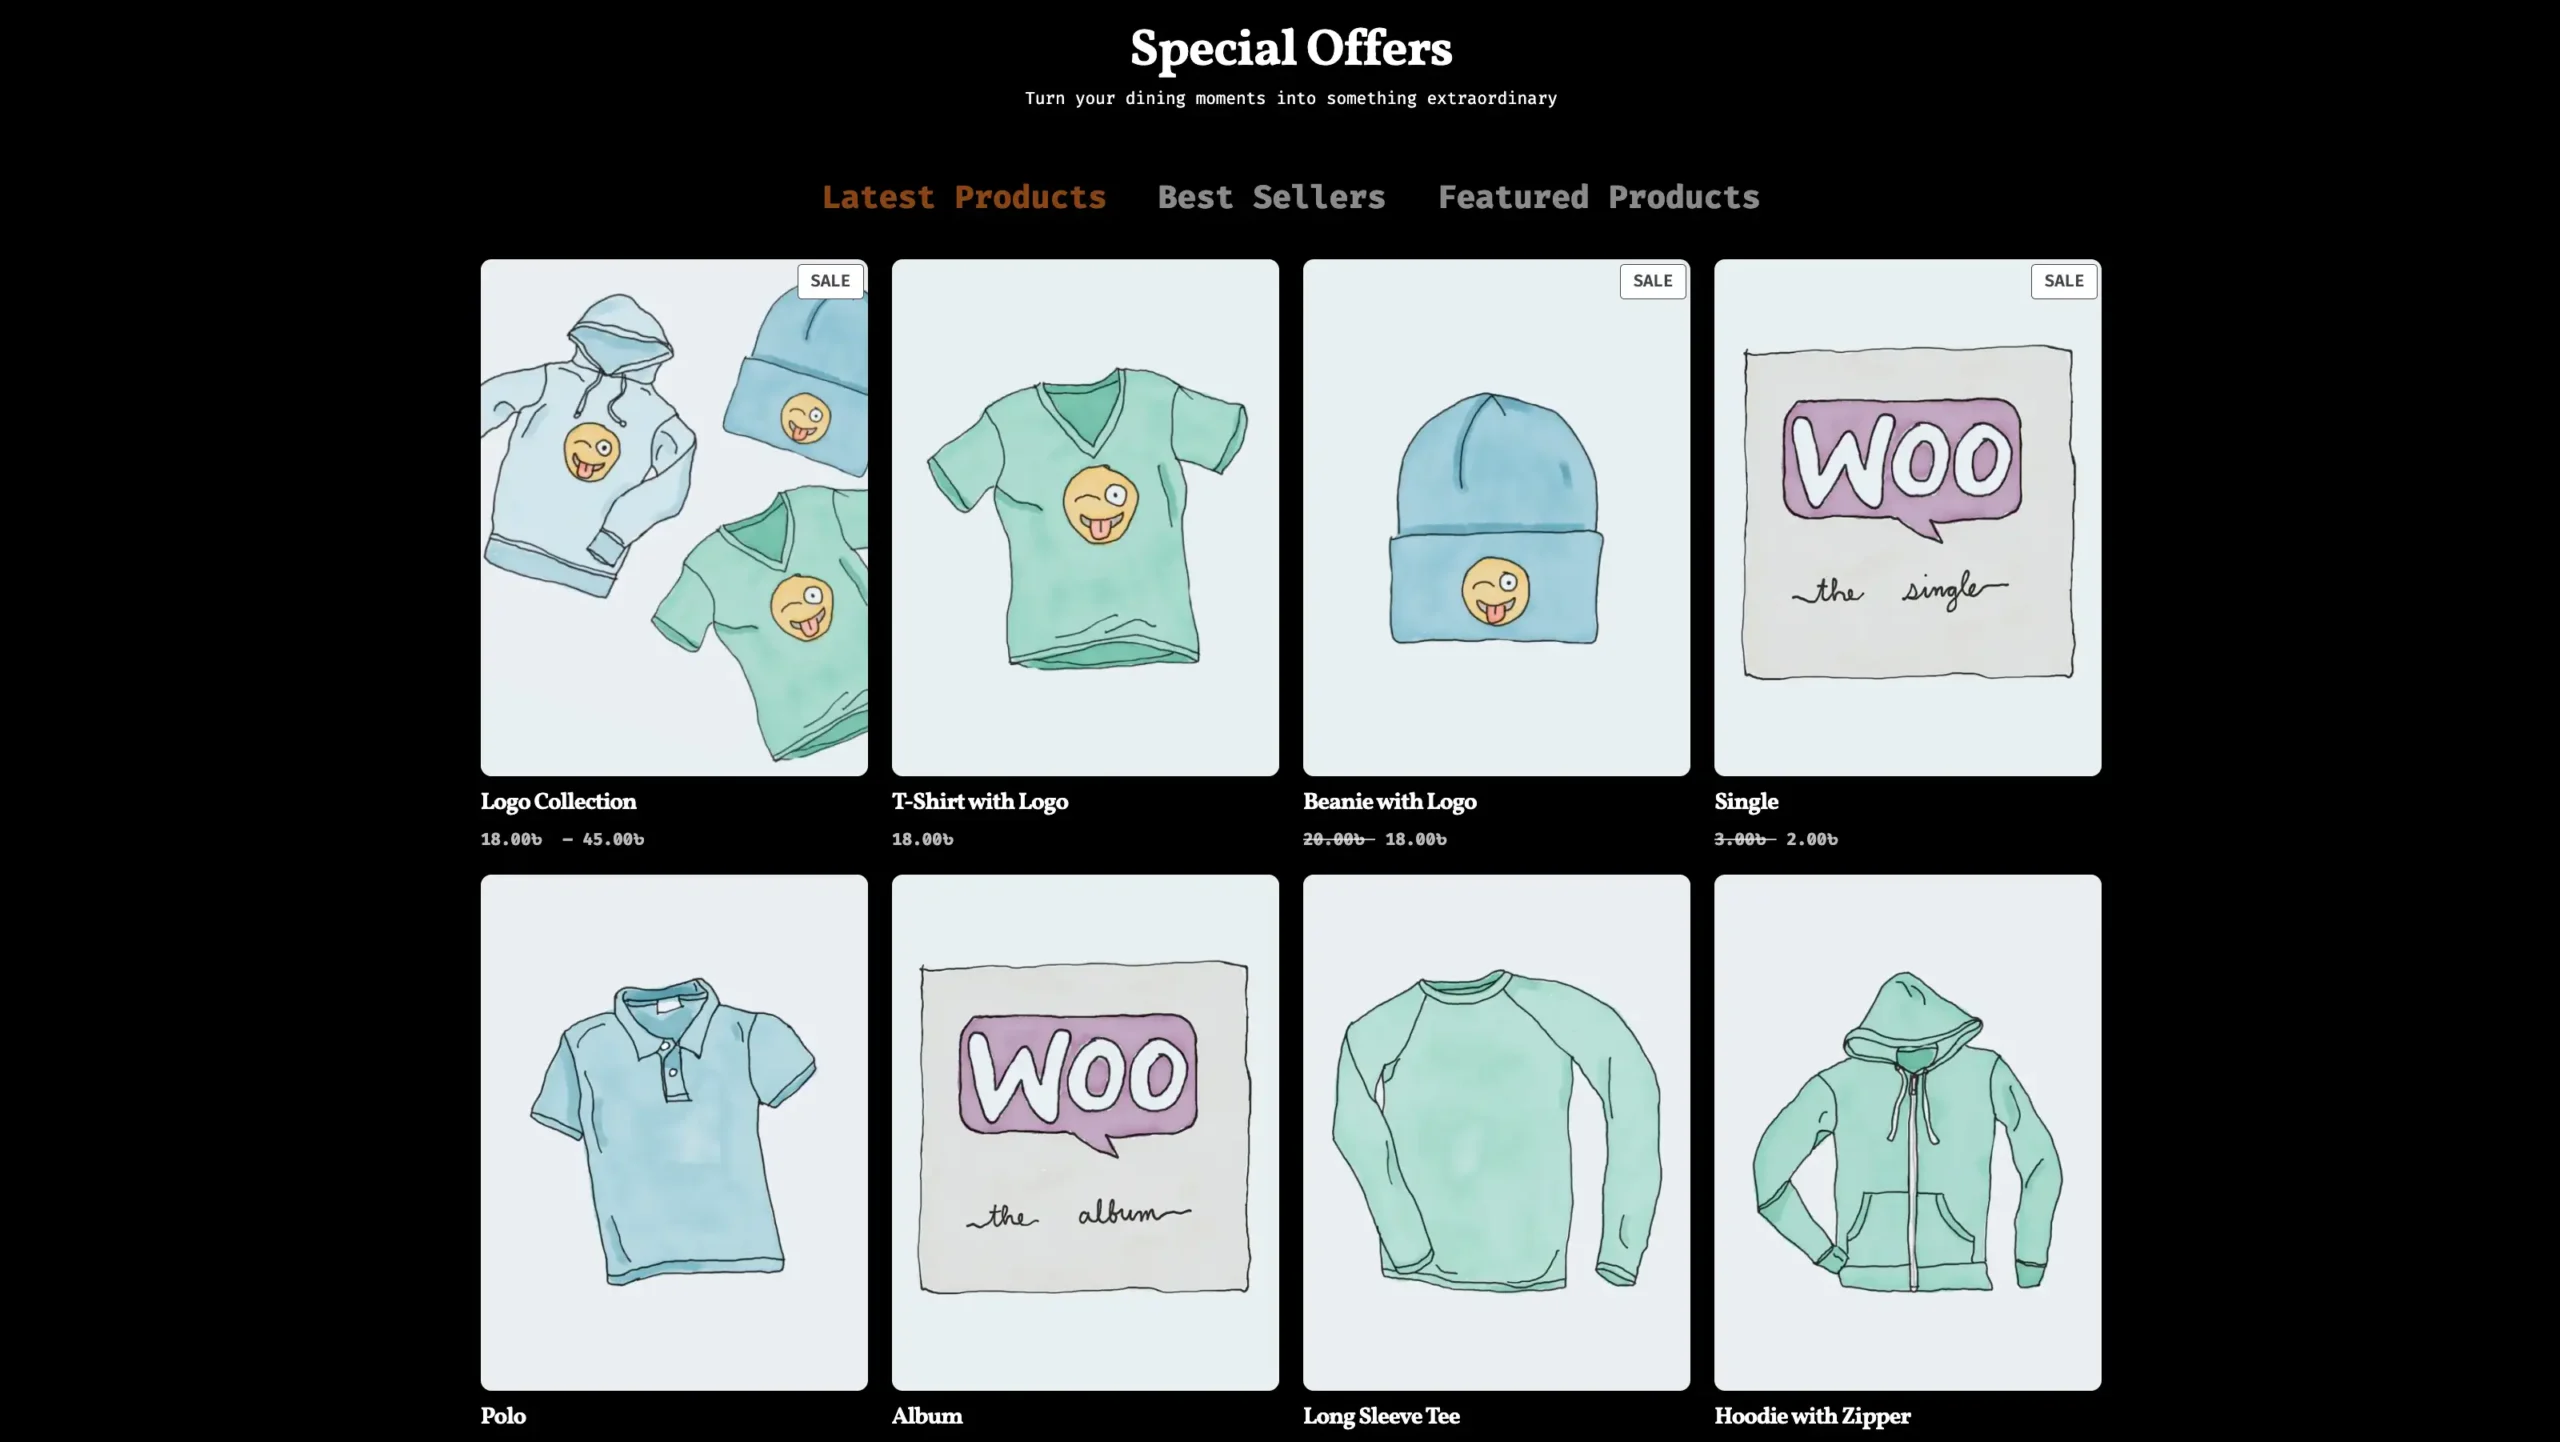
Task: Click the Album cover product image
Action: [1085, 1132]
